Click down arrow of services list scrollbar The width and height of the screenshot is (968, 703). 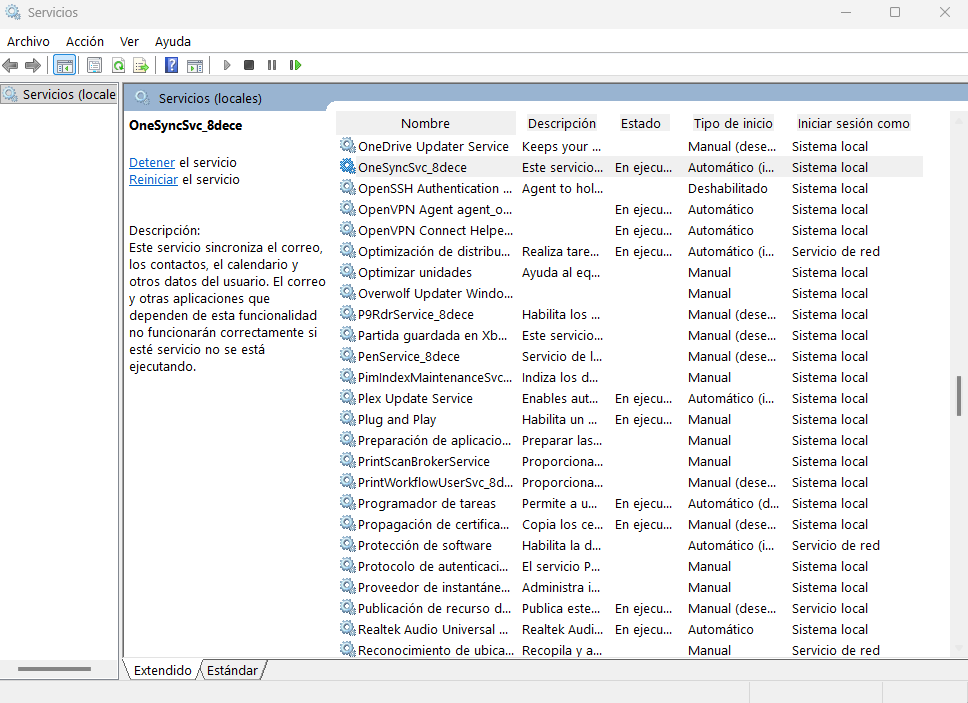tap(958, 647)
